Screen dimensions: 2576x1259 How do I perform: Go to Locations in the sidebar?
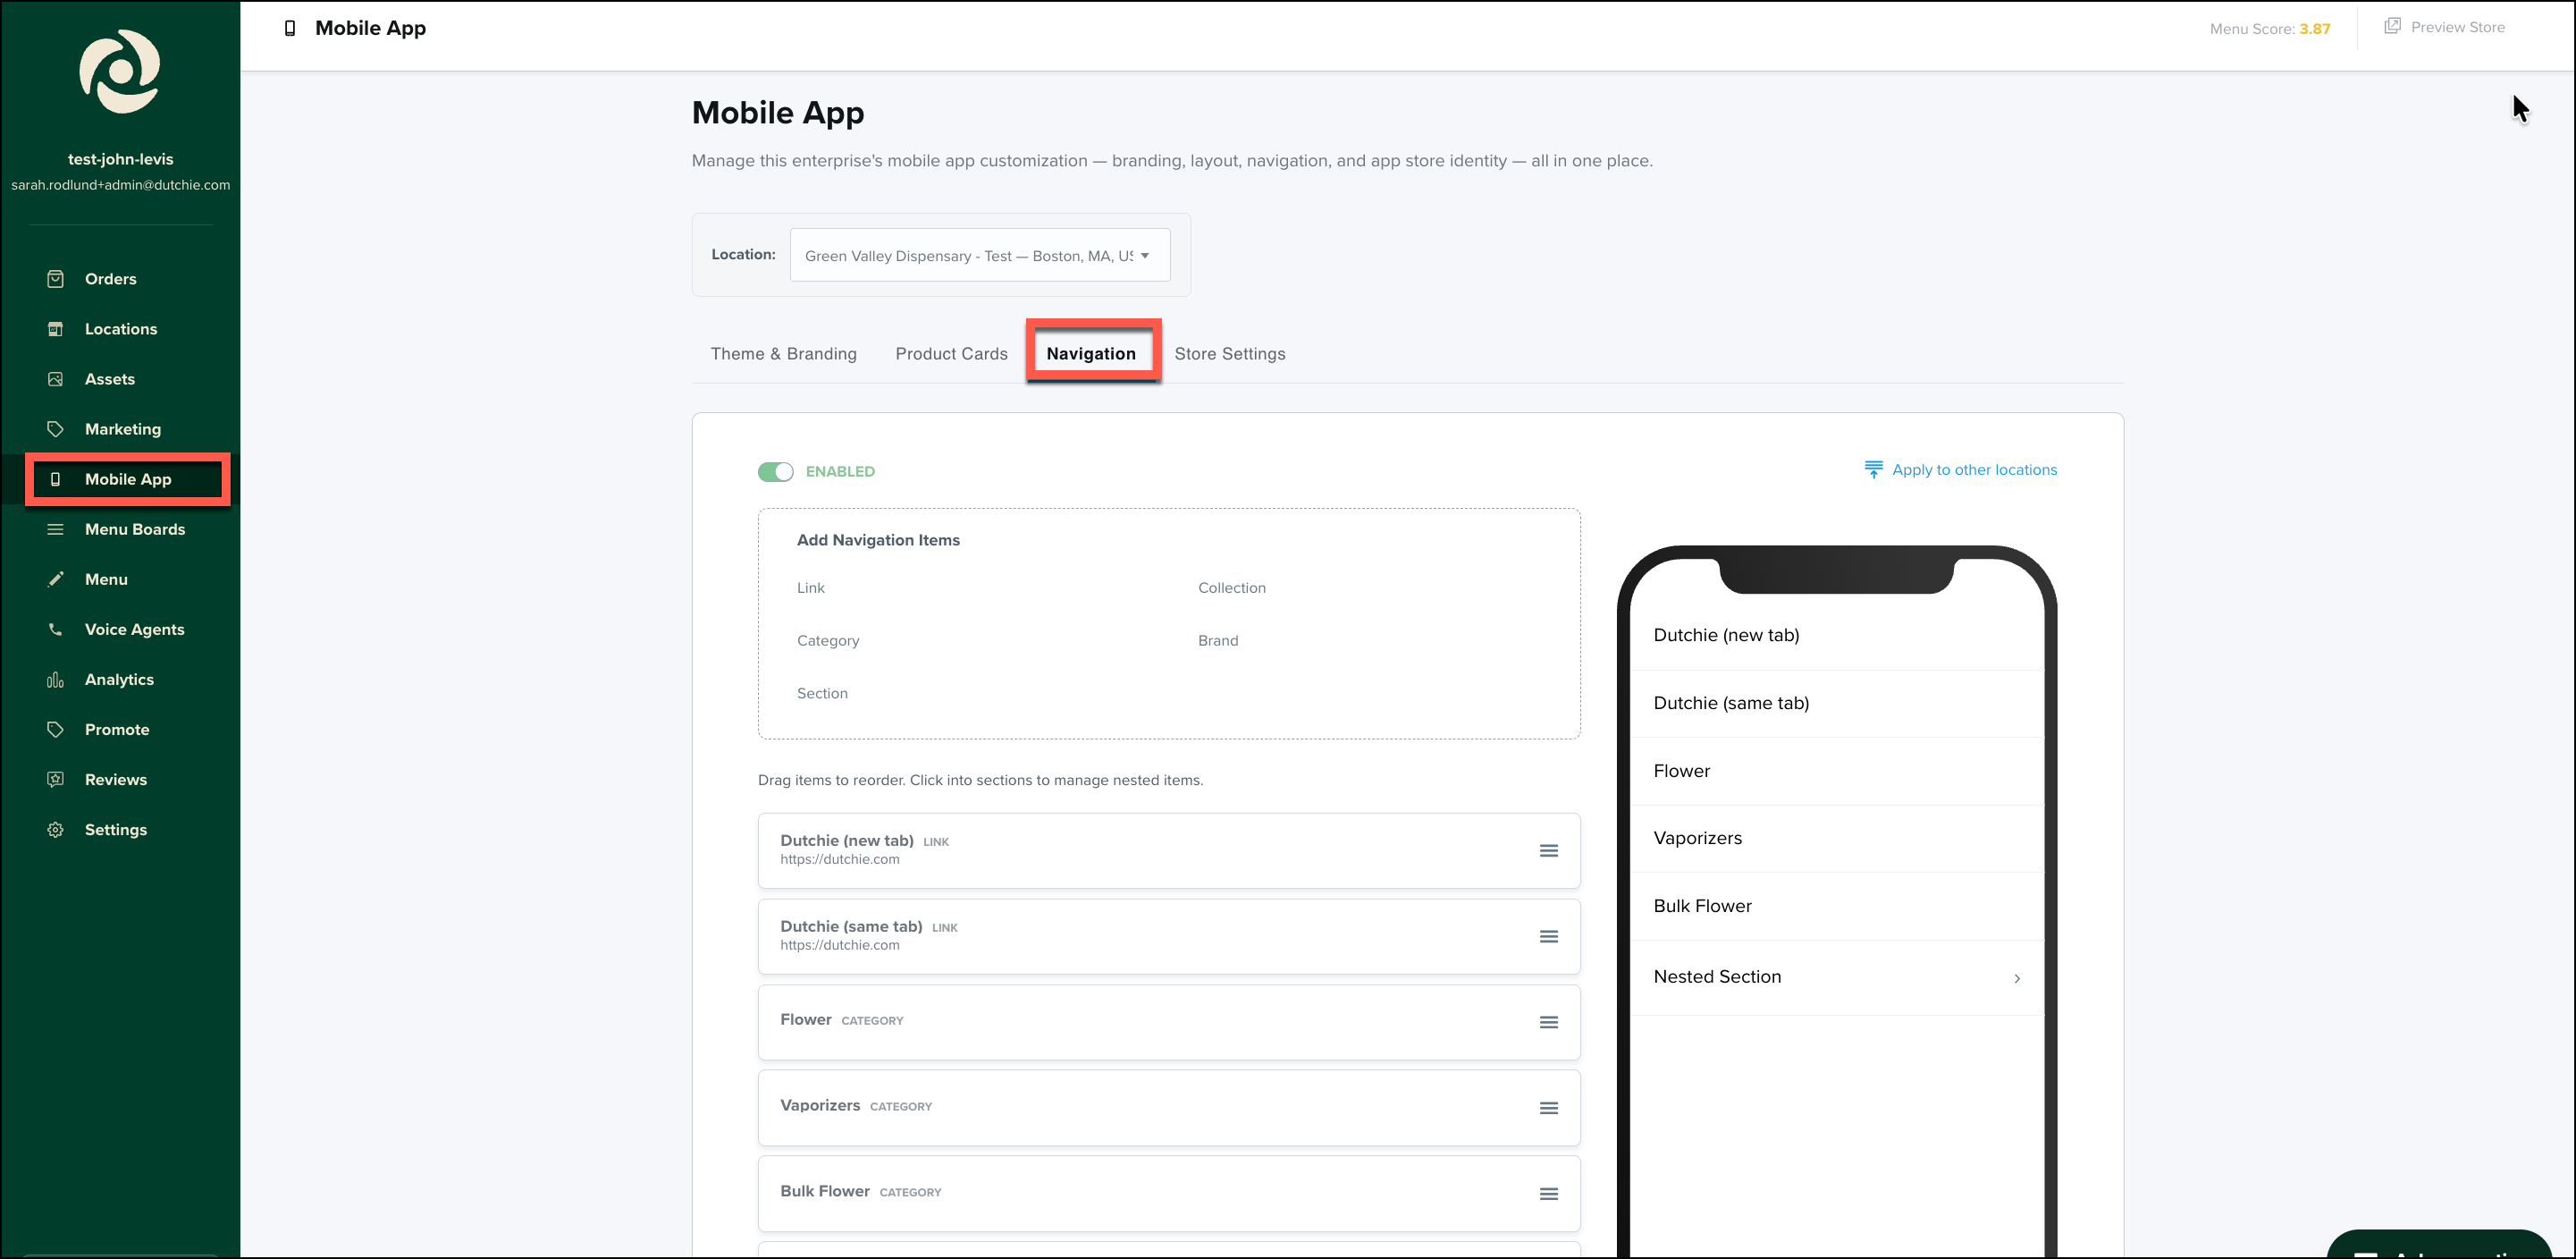point(120,329)
